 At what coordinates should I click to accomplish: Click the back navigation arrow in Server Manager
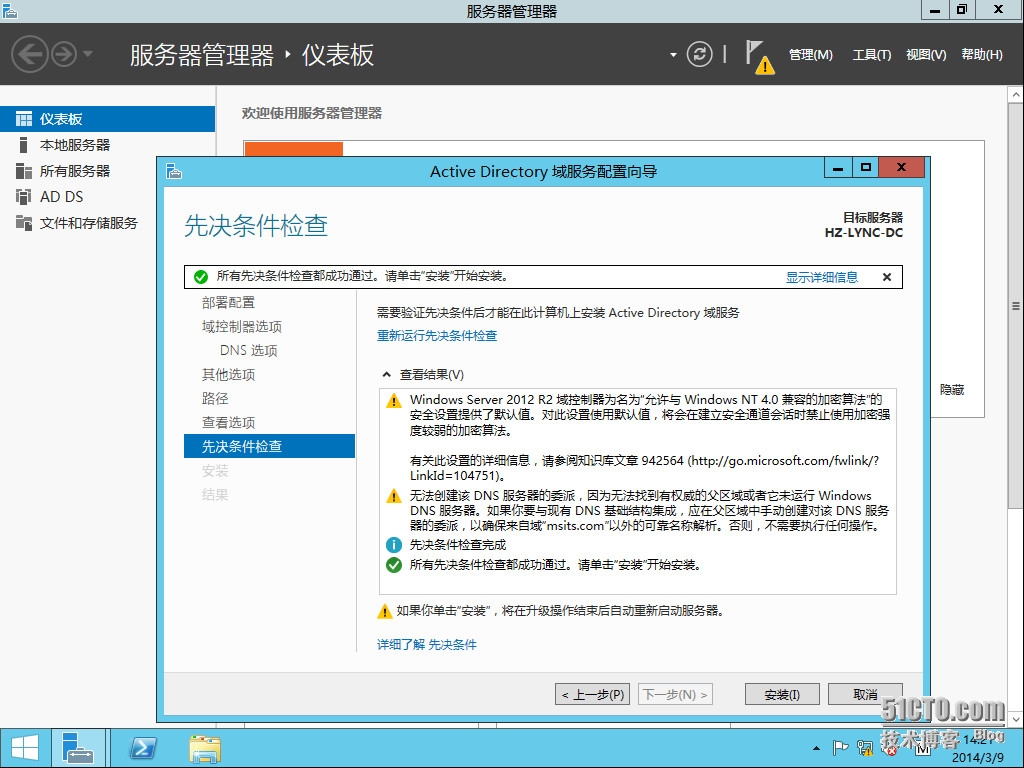[x=29, y=54]
